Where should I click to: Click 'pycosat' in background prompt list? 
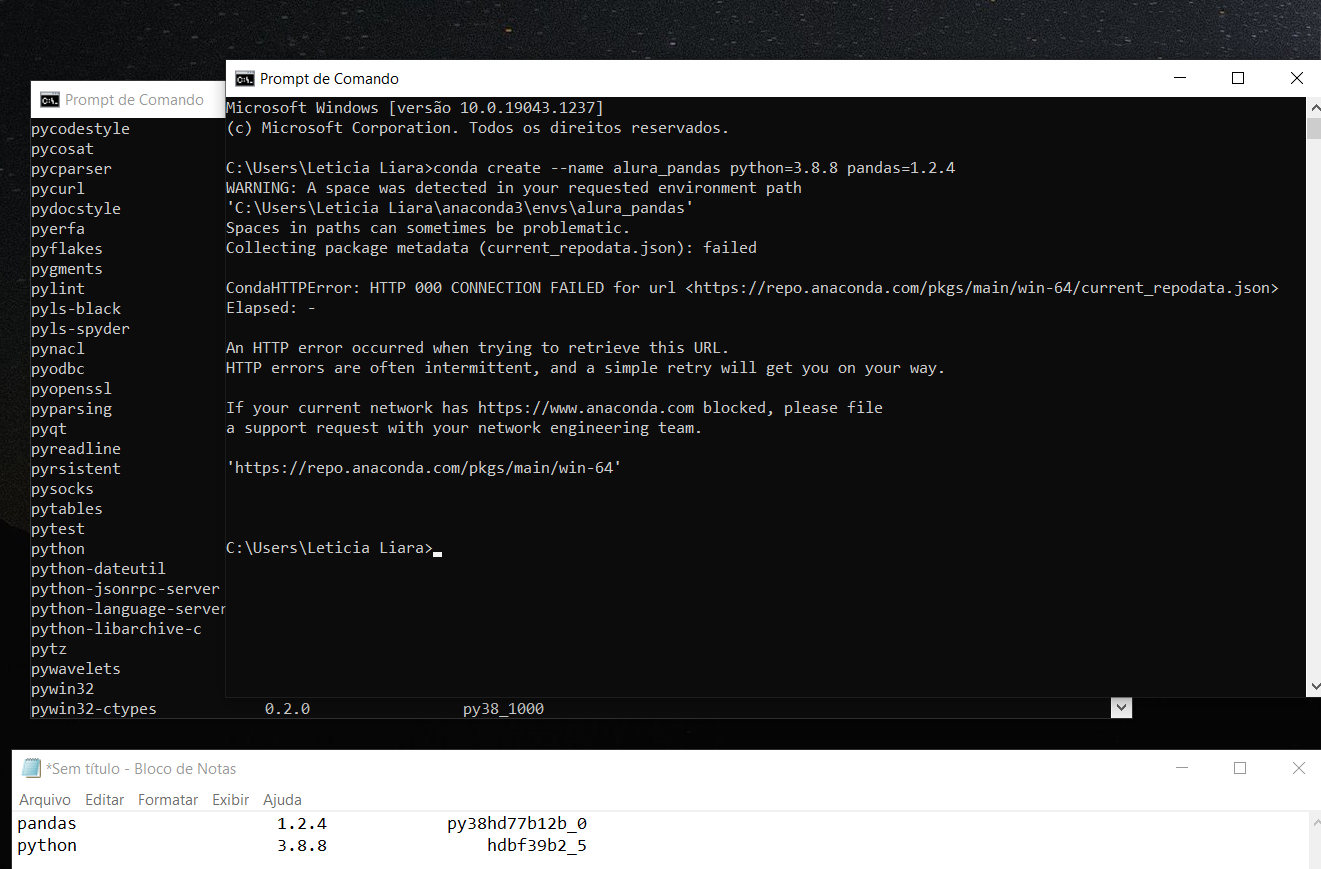(x=62, y=149)
